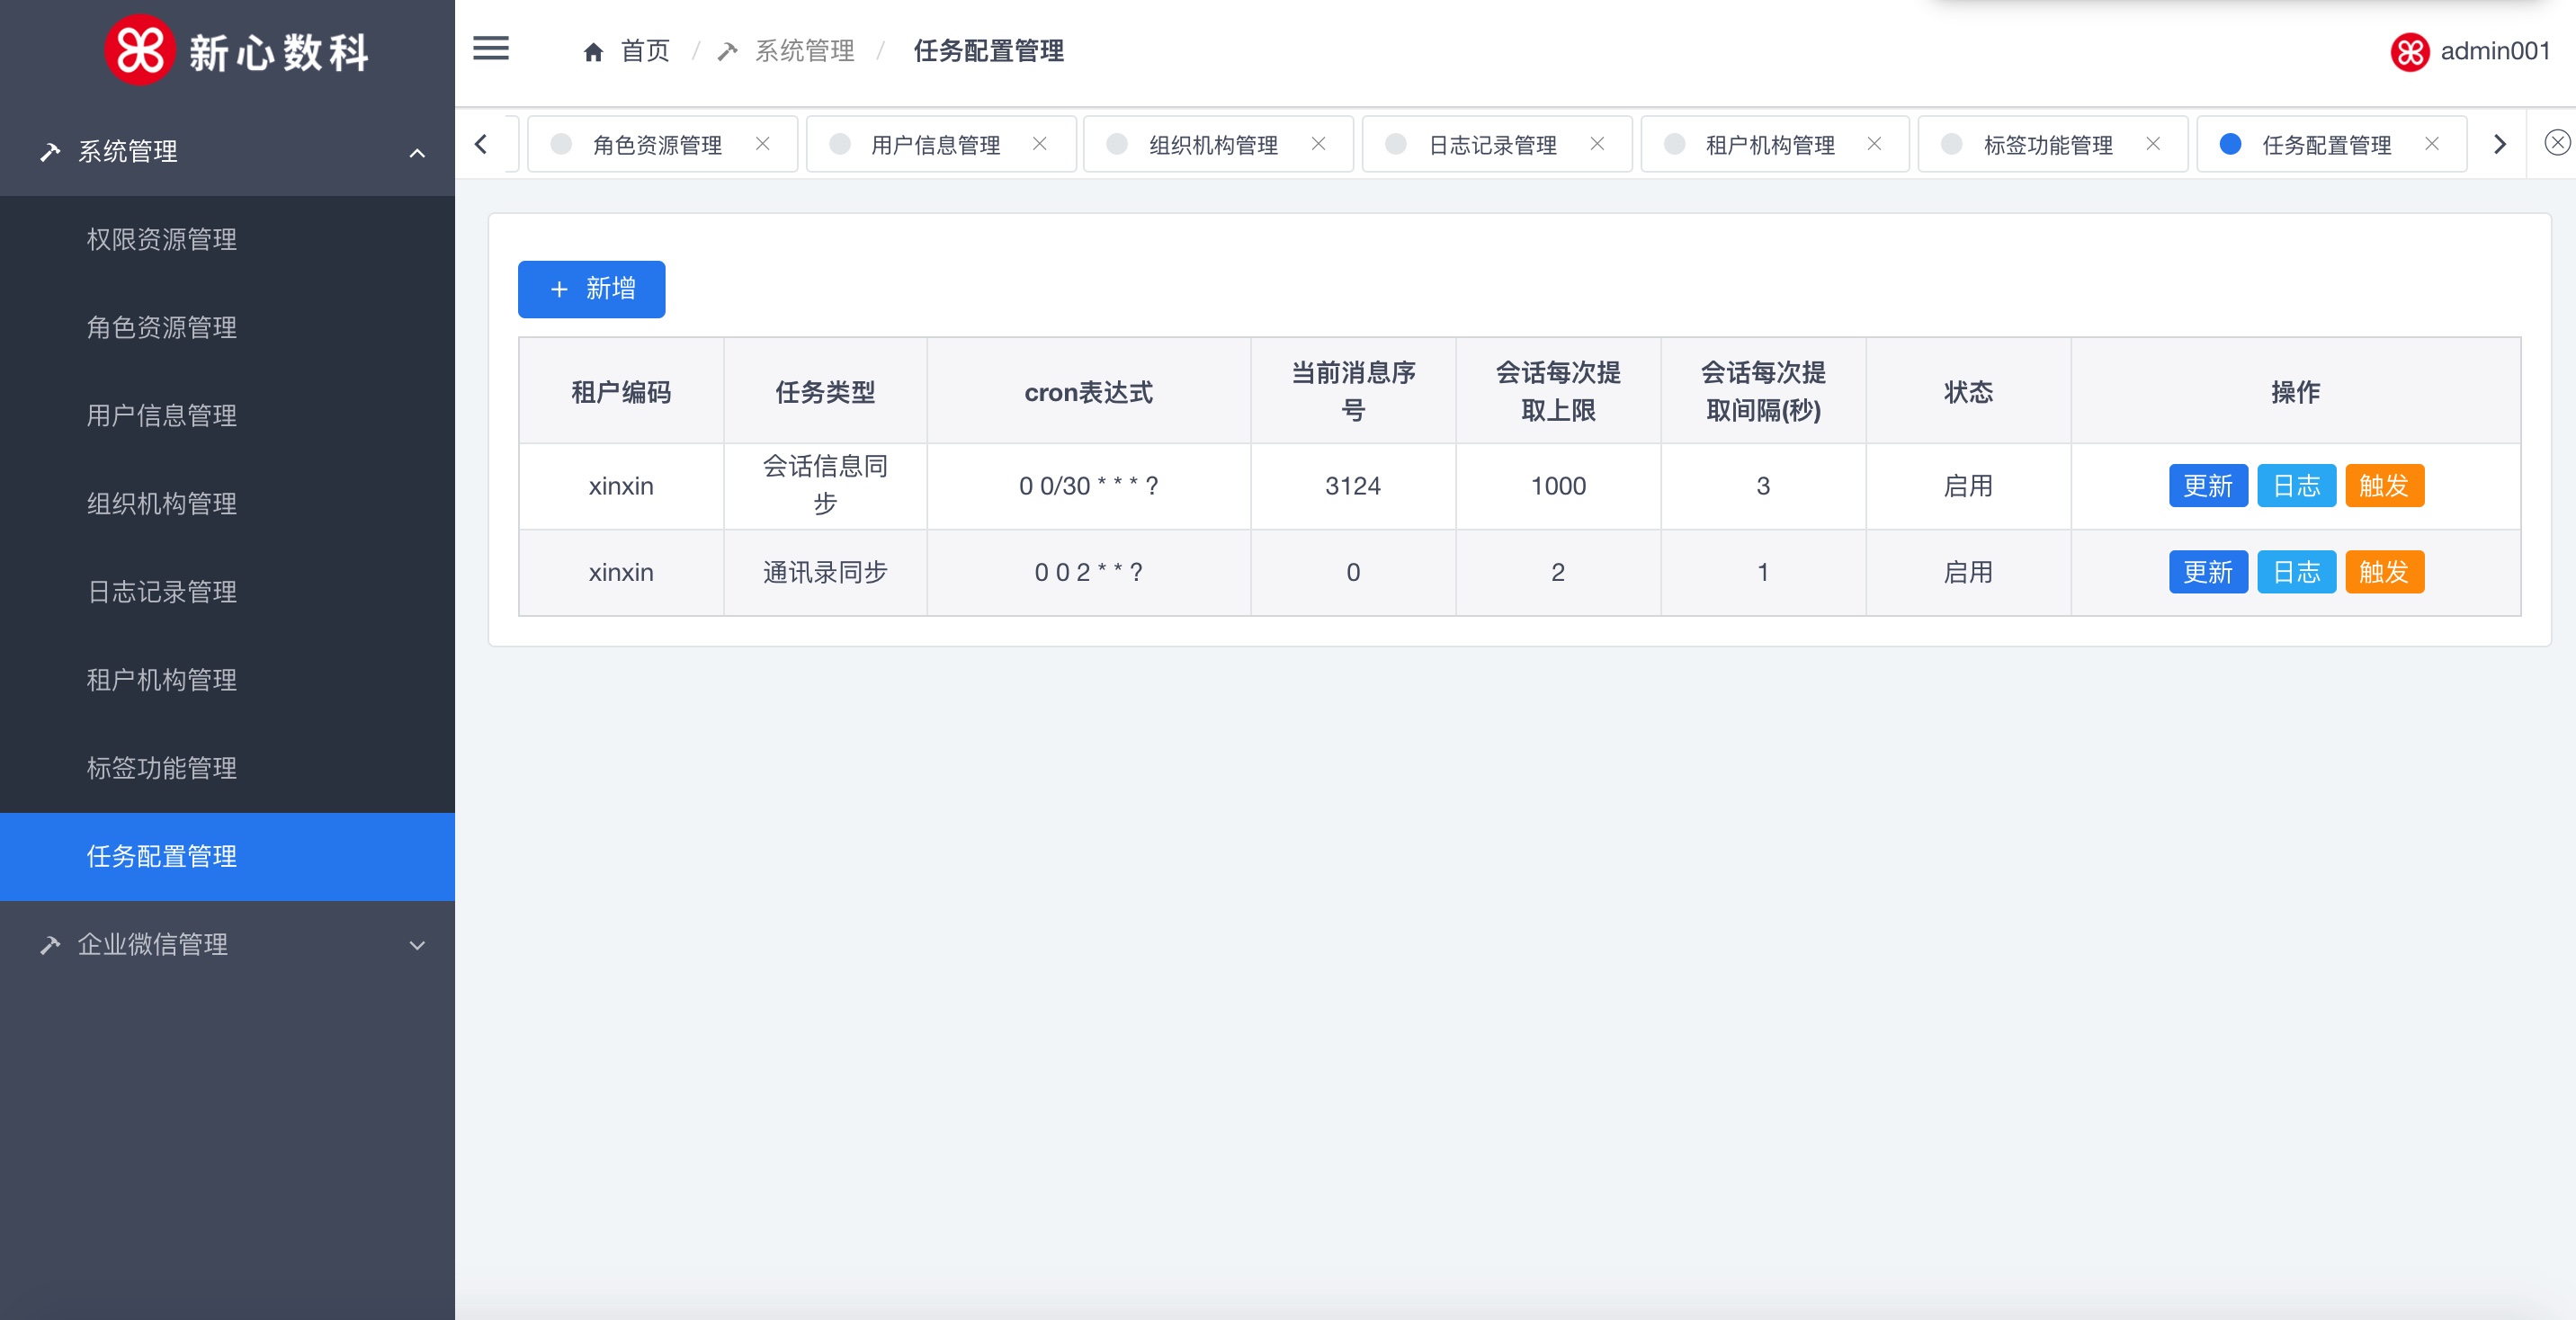Click 更新 for the 会话信息同步 row
2576x1320 pixels.
pos(2207,486)
